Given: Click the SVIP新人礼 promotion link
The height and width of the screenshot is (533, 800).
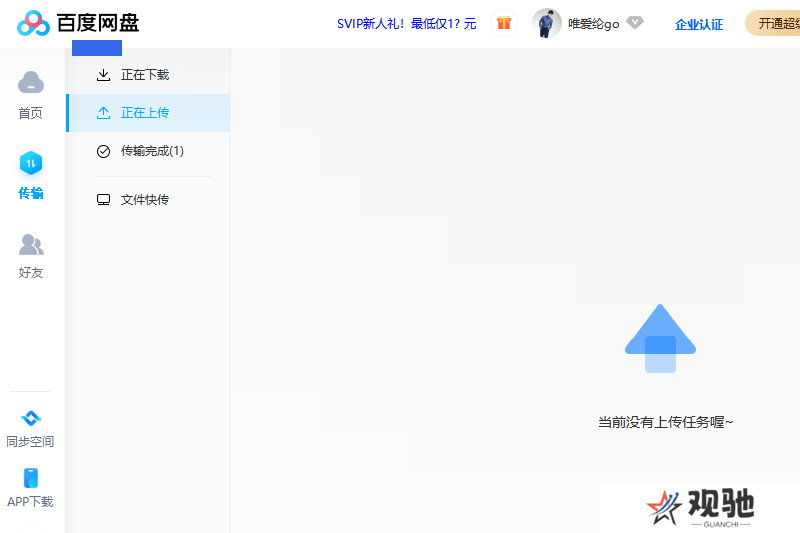Looking at the screenshot, I should point(406,23).
